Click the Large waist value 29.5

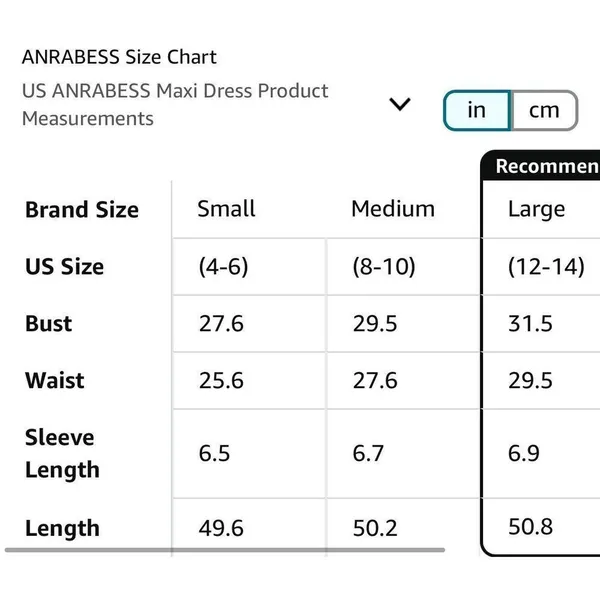530,381
